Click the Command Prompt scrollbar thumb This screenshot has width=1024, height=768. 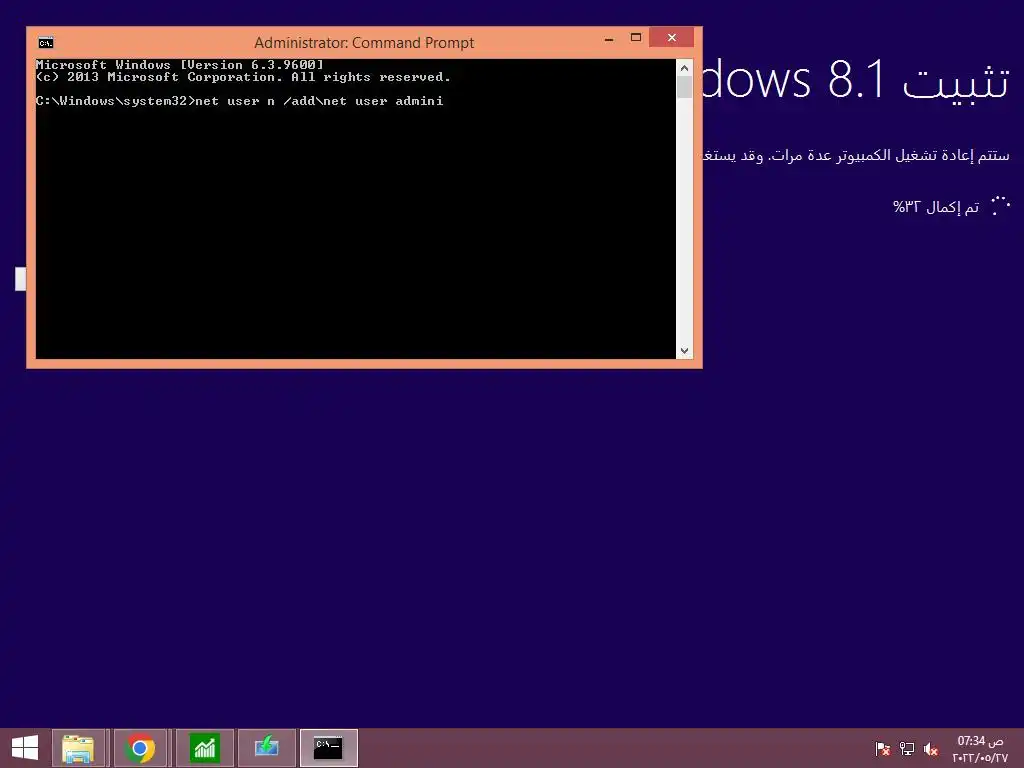click(x=684, y=88)
